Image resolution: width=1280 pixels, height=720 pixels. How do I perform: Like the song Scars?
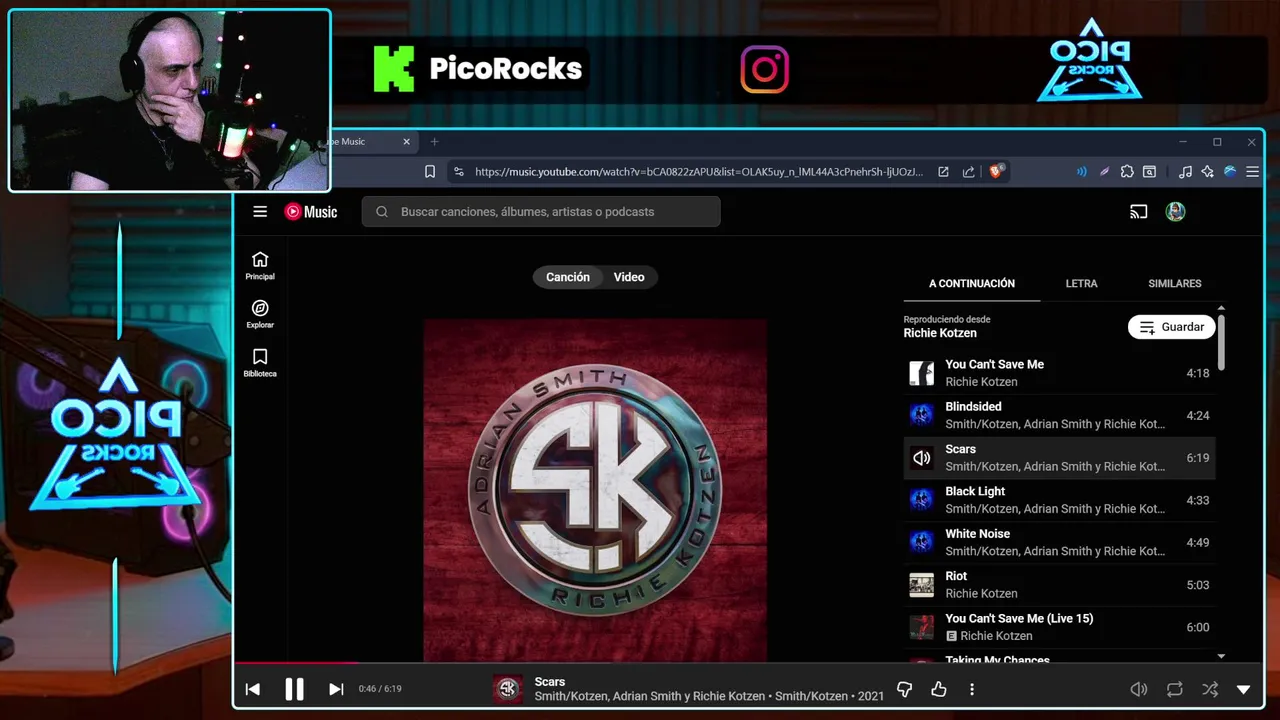[x=938, y=689]
